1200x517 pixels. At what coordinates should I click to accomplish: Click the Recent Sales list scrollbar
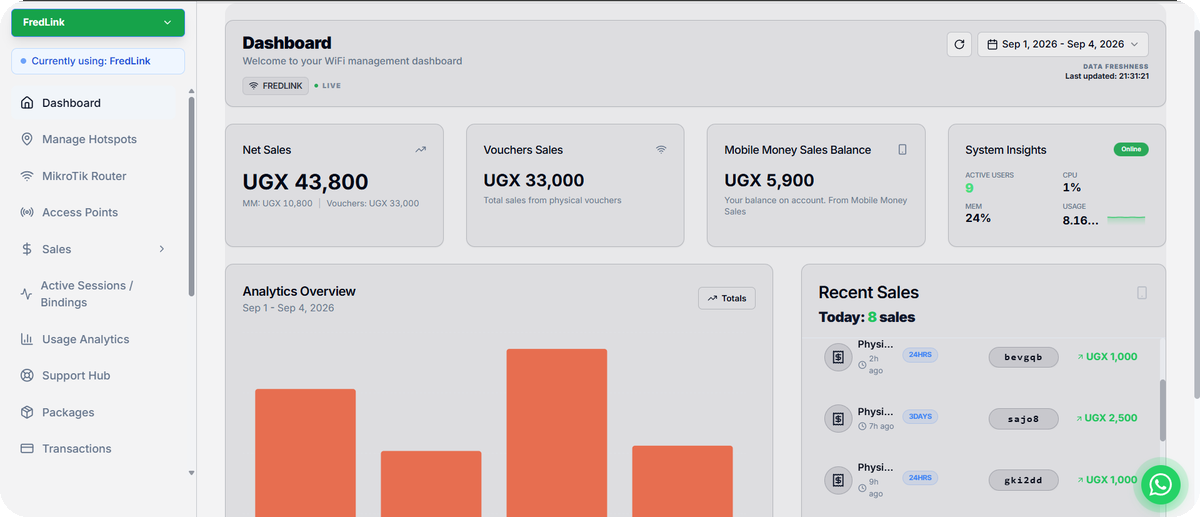point(1162,410)
